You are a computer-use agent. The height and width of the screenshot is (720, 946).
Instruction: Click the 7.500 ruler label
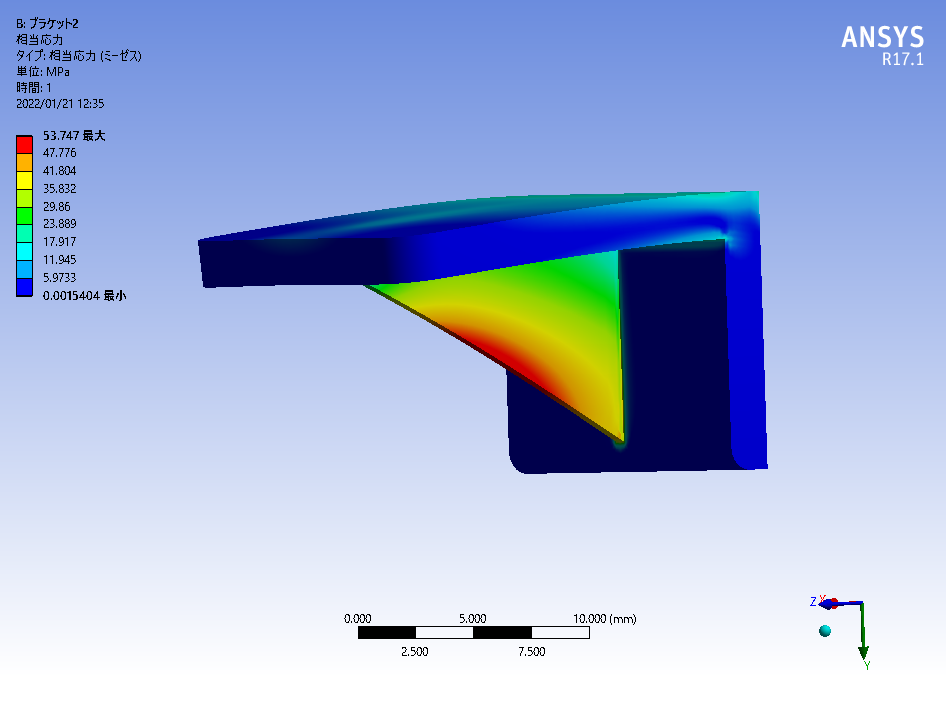tap(532, 652)
